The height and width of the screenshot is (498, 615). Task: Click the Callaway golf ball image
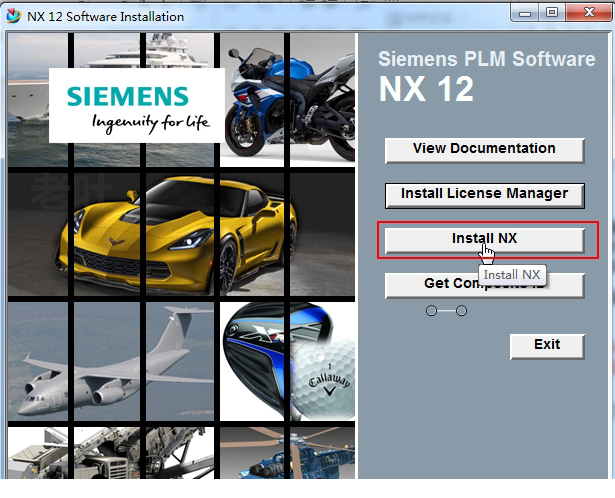325,378
